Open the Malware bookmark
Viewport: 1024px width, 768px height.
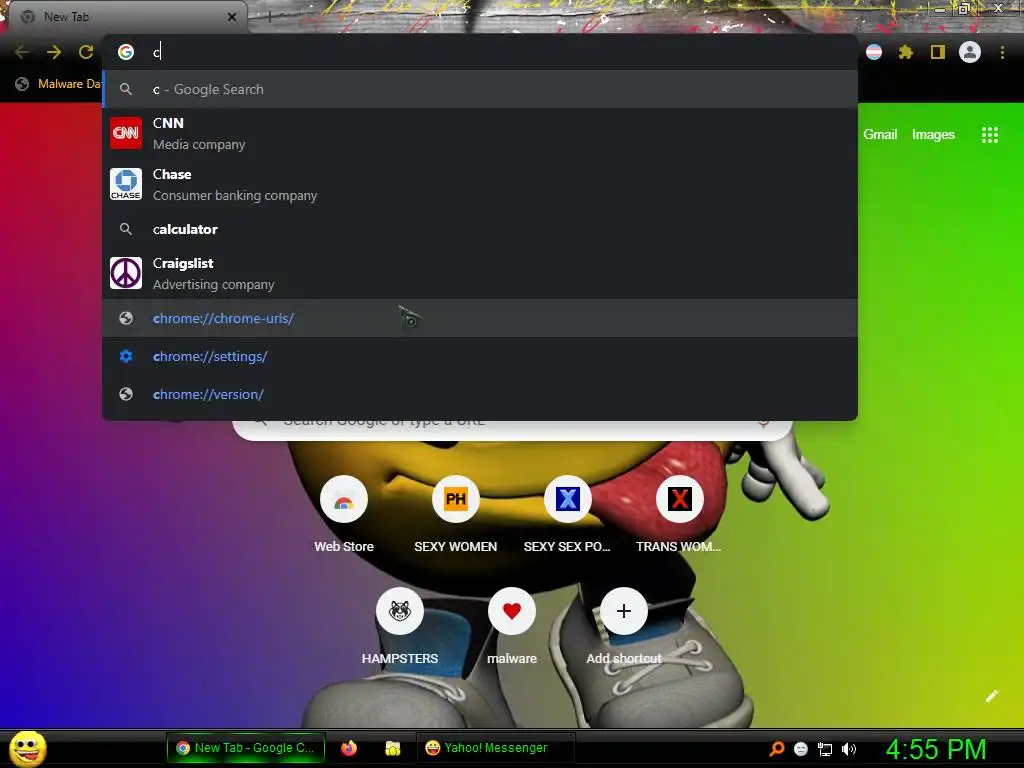[59, 84]
